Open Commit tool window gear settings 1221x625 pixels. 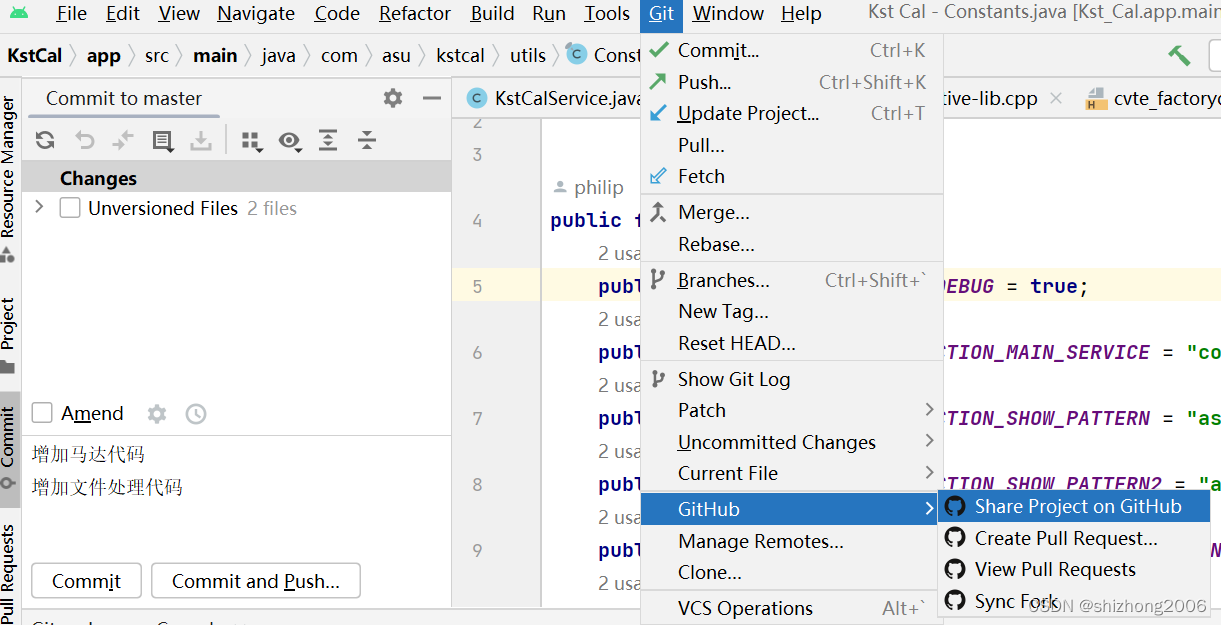393,98
